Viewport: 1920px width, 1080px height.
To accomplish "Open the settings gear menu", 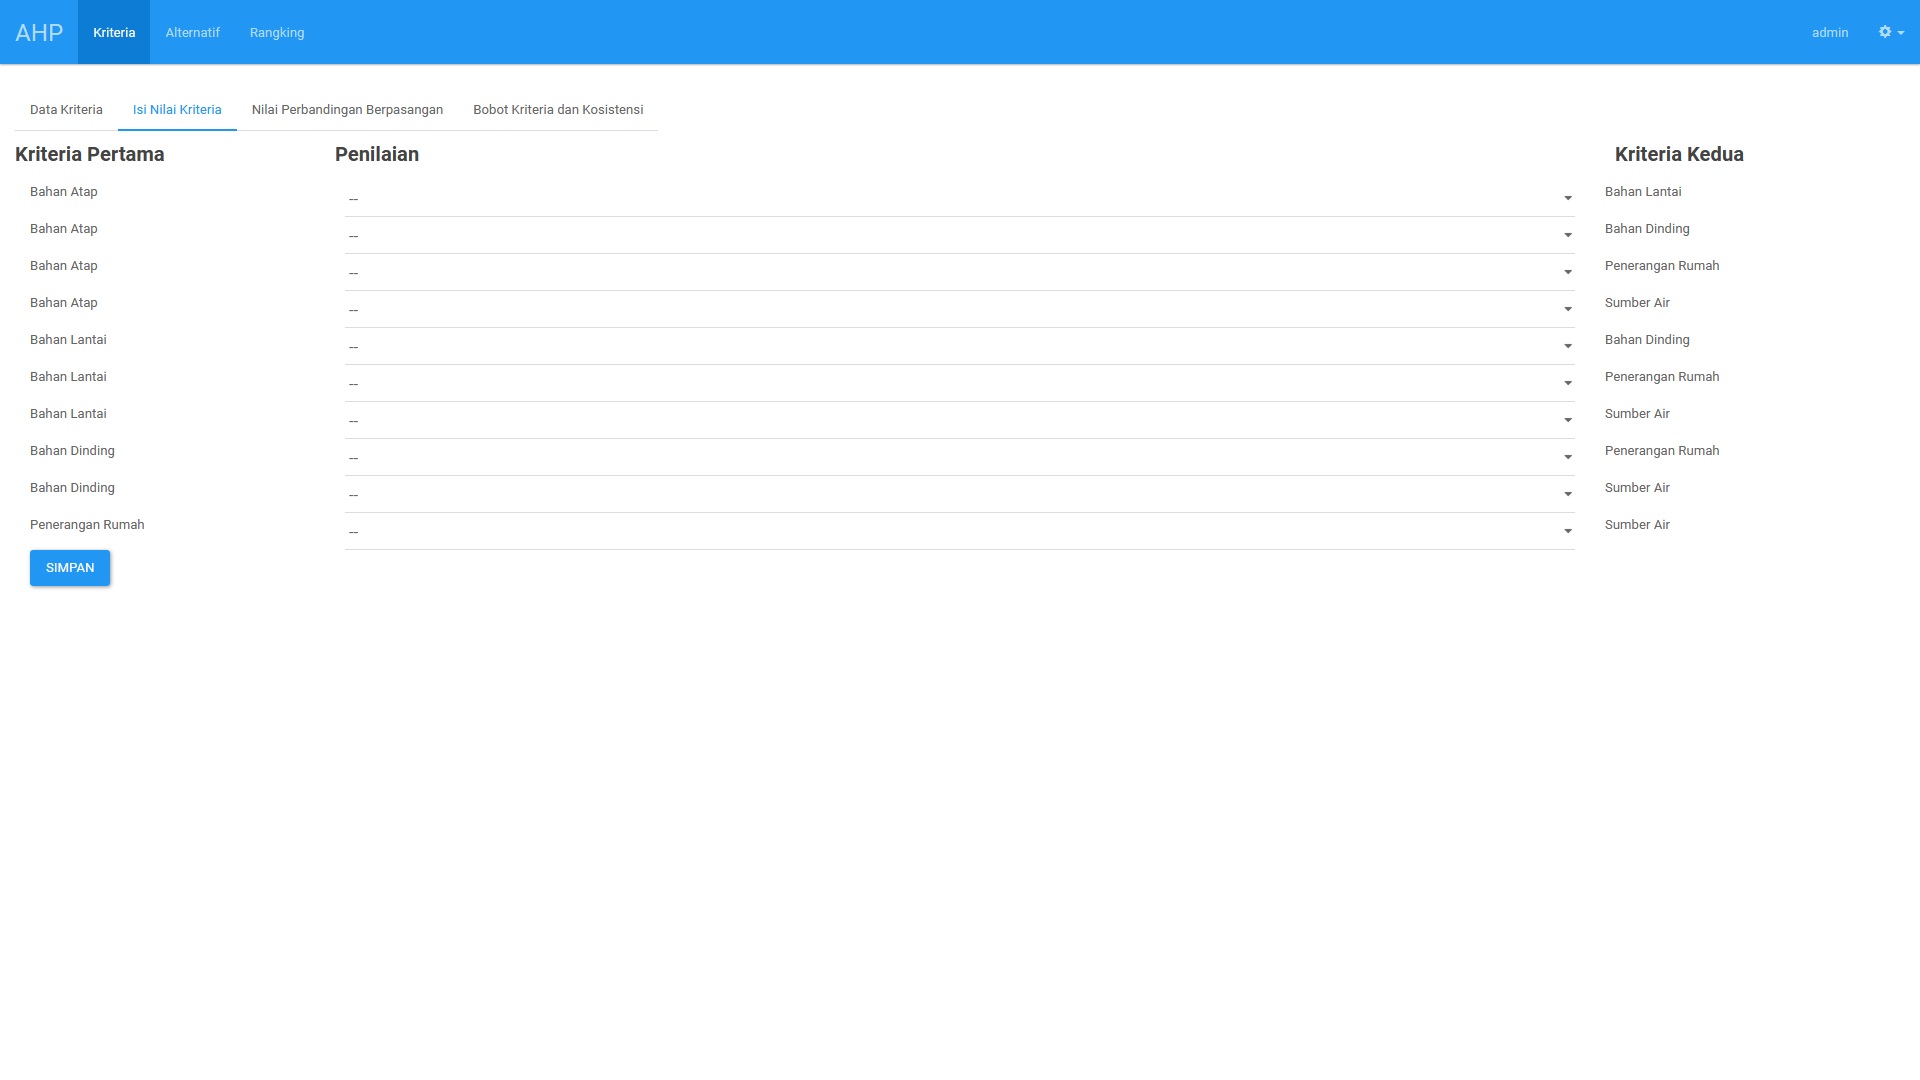I will (x=1890, y=32).
